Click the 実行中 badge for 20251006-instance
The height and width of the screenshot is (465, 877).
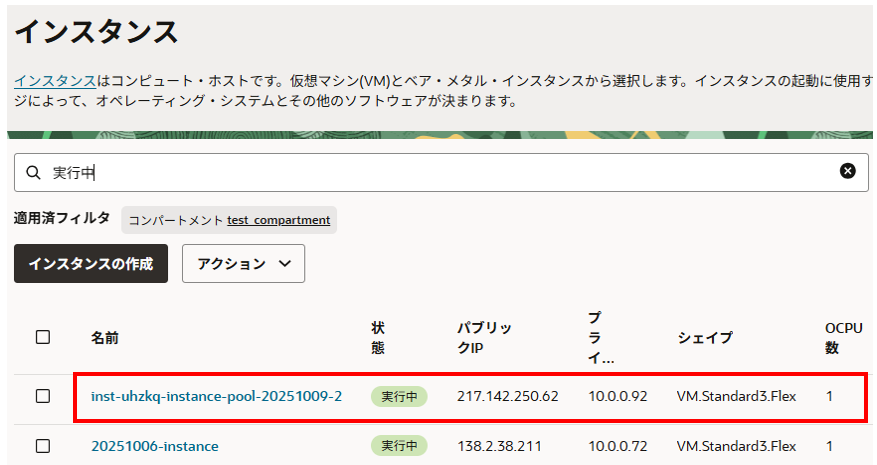[x=399, y=446]
